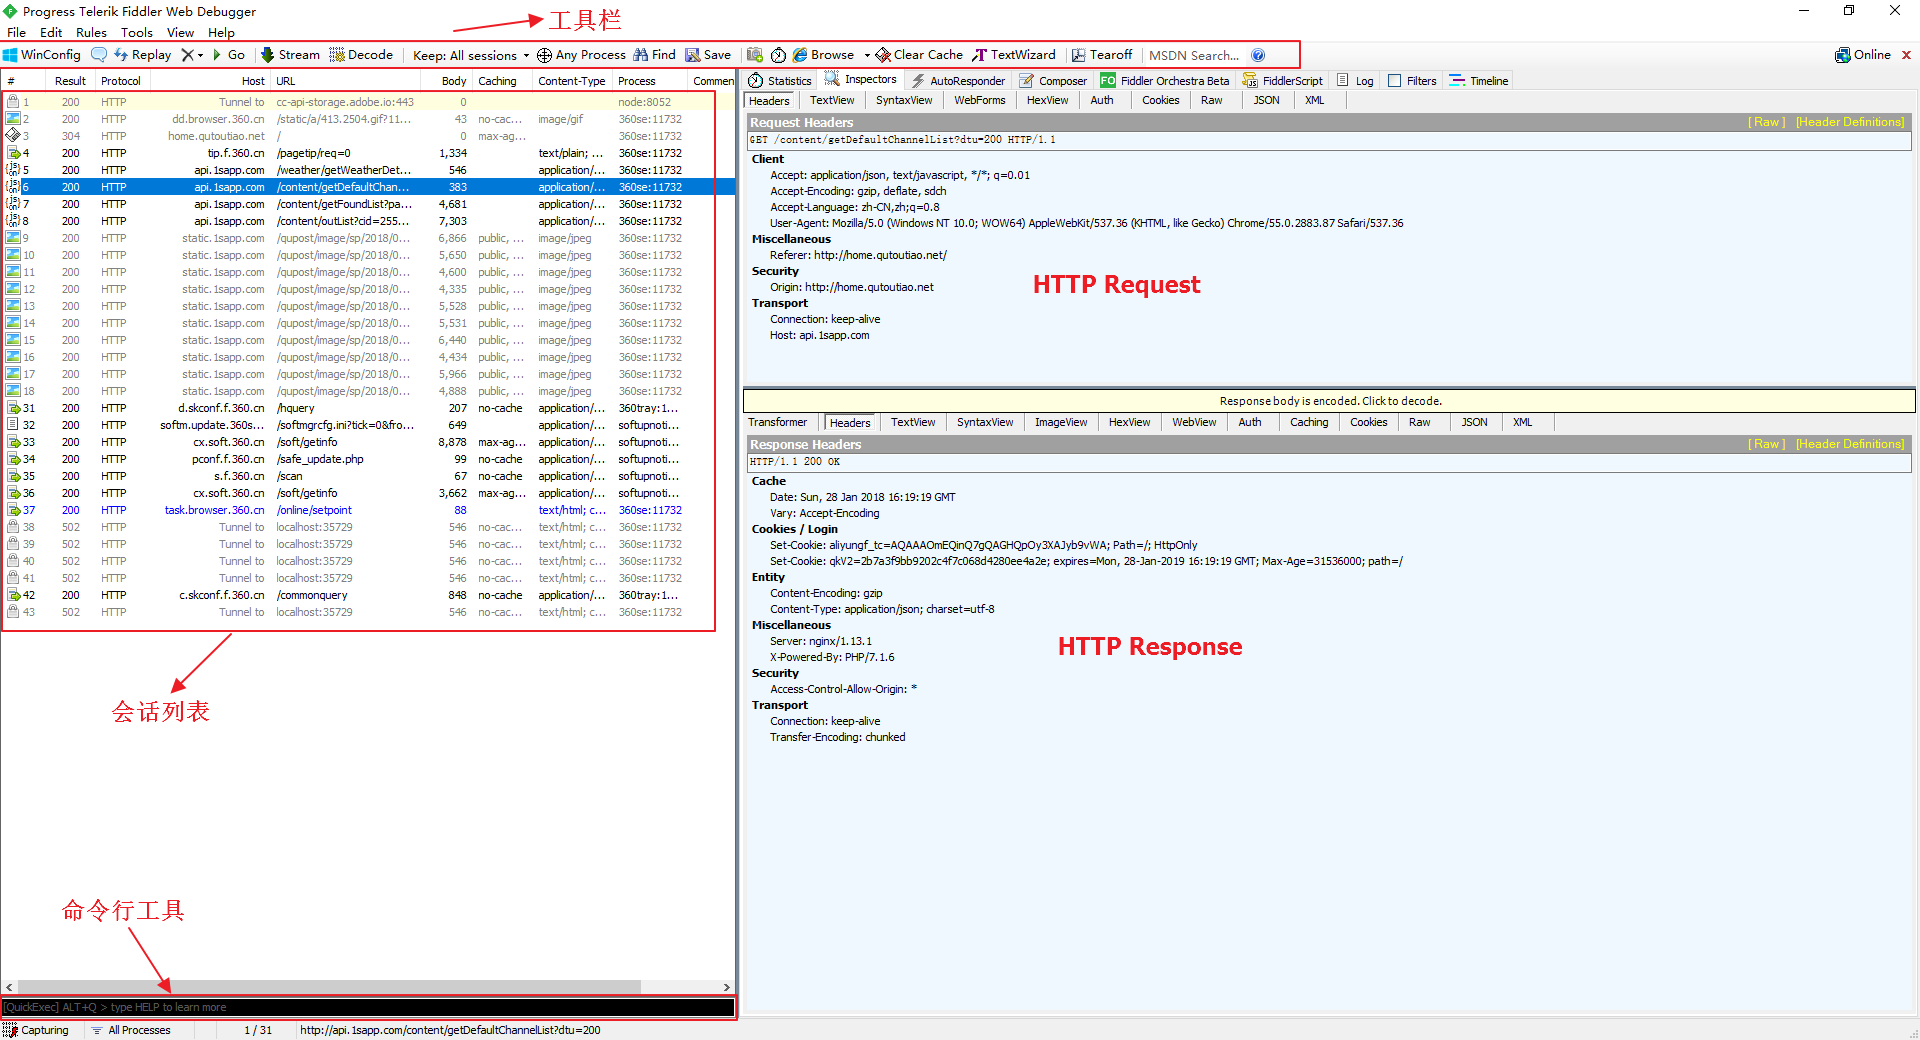Click the comment balloon icon in toolbar
The height and width of the screenshot is (1040, 1920).
pyautogui.click(x=99, y=55)
